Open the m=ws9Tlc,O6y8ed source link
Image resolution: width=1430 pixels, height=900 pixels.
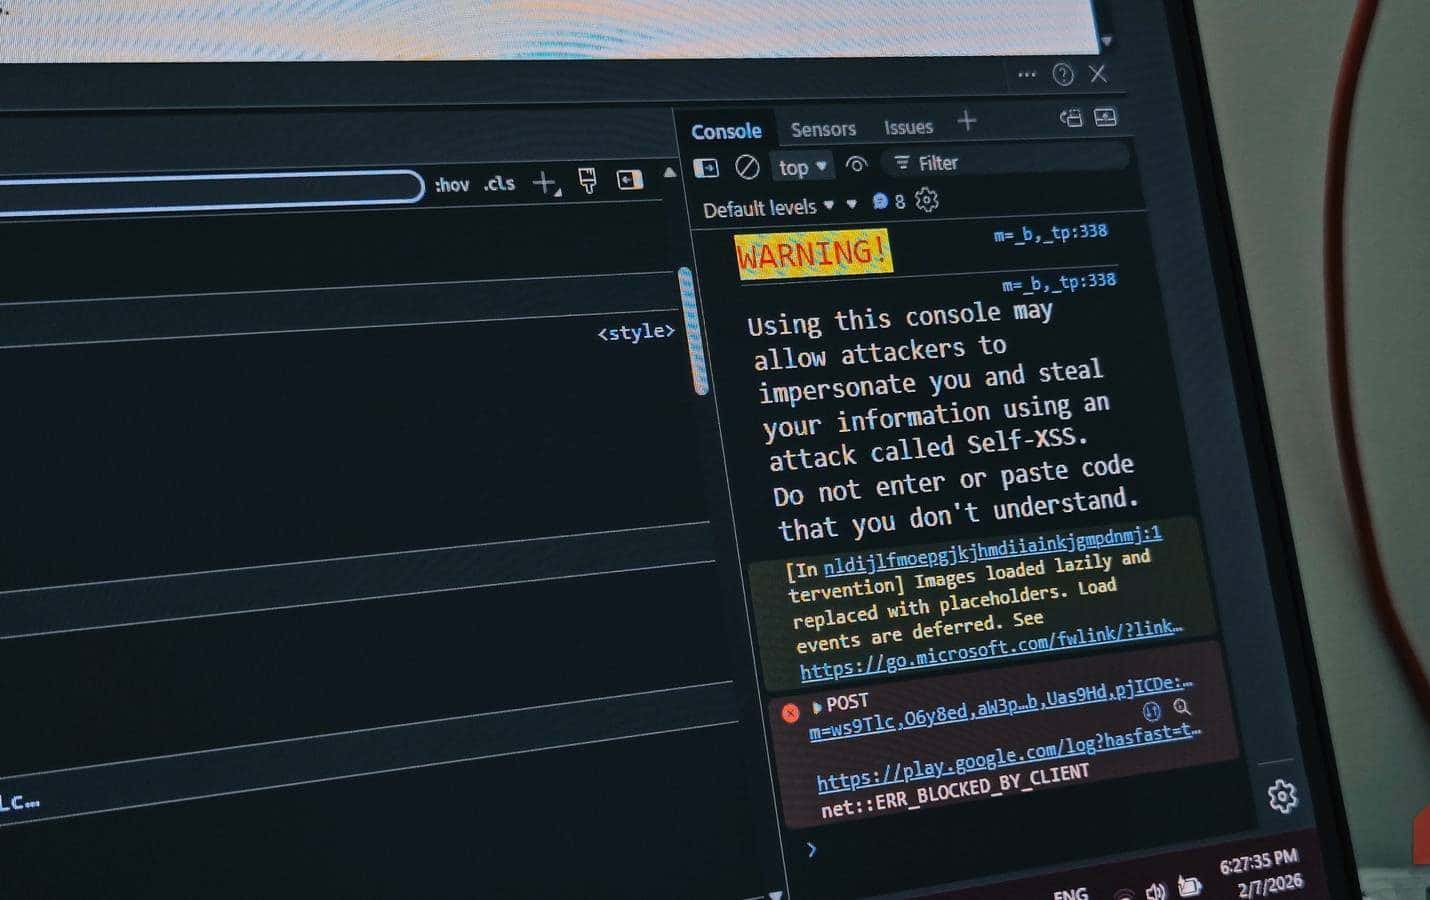coord(1000,708)
